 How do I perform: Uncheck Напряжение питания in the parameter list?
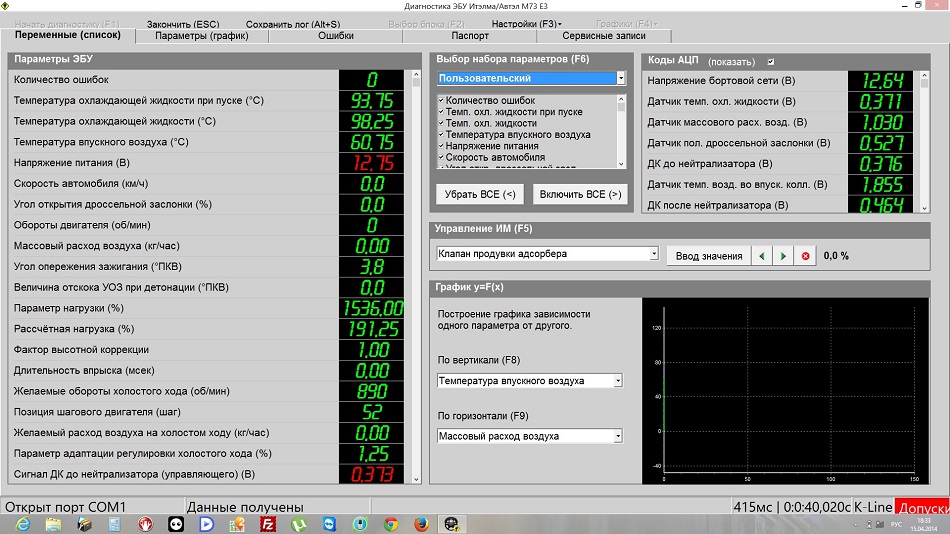pyautogui.click(x=441, y=146)
